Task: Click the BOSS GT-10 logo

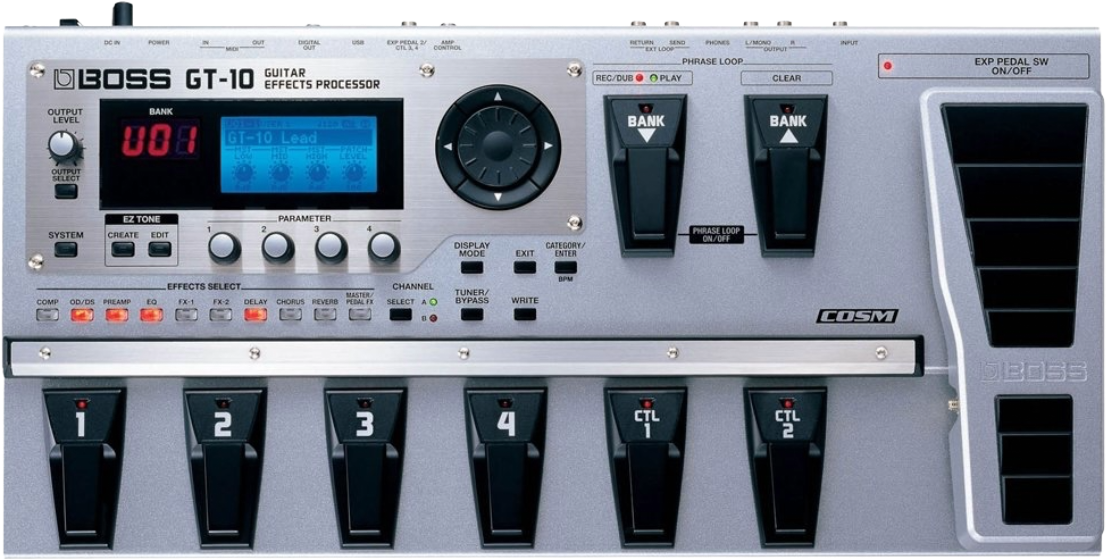Action: [x=154, y=78]
